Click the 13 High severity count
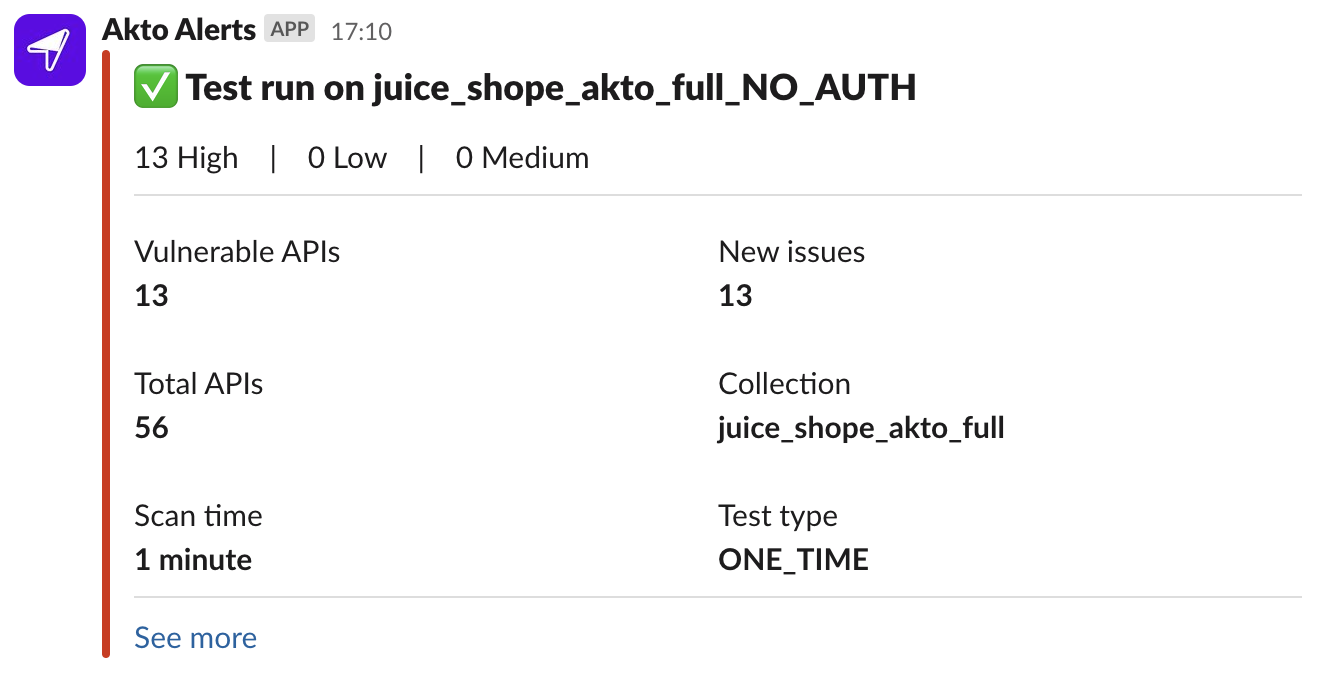 187,158
